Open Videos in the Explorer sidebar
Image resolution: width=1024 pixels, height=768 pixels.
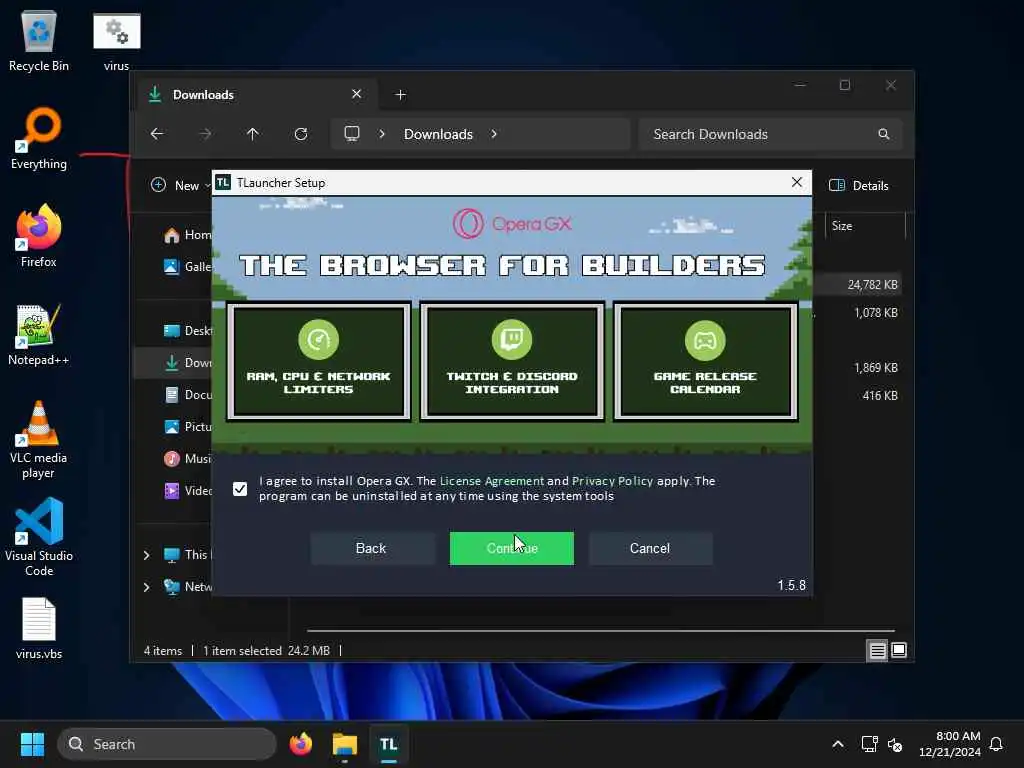tap(187, 490)
